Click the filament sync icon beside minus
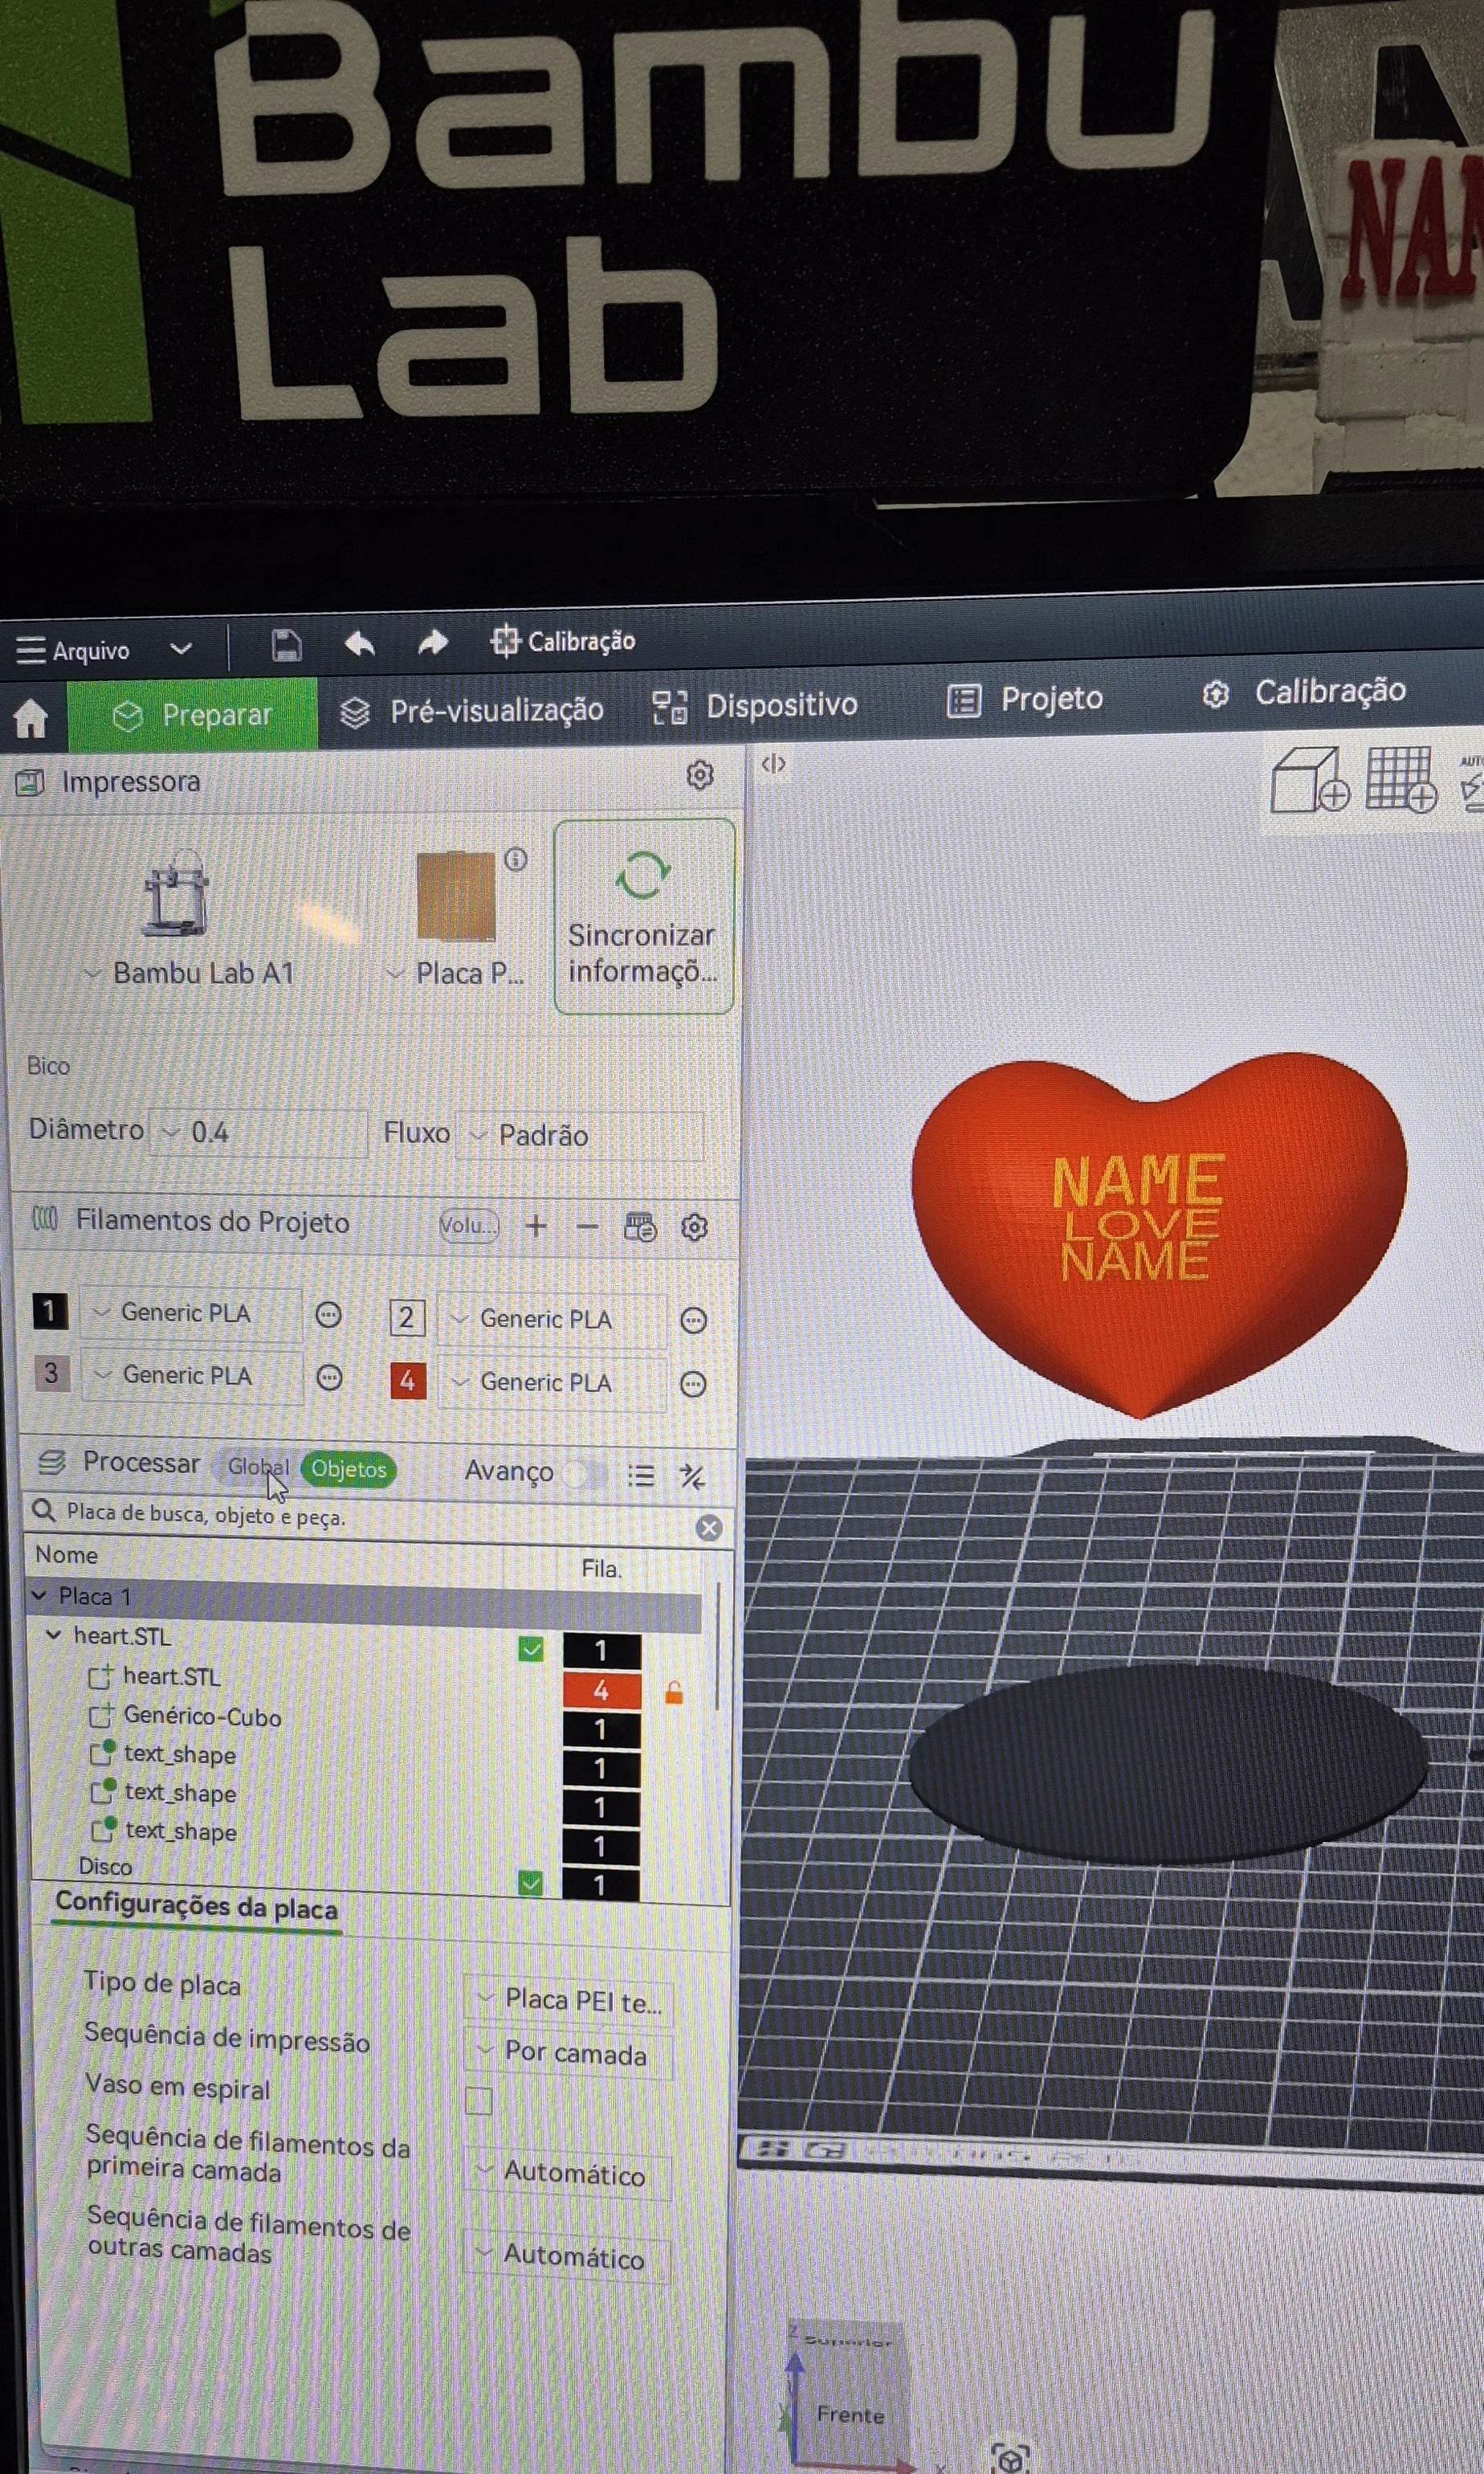The height and width of the screenshot is (2474, 1484). (x=640, y=1226)
